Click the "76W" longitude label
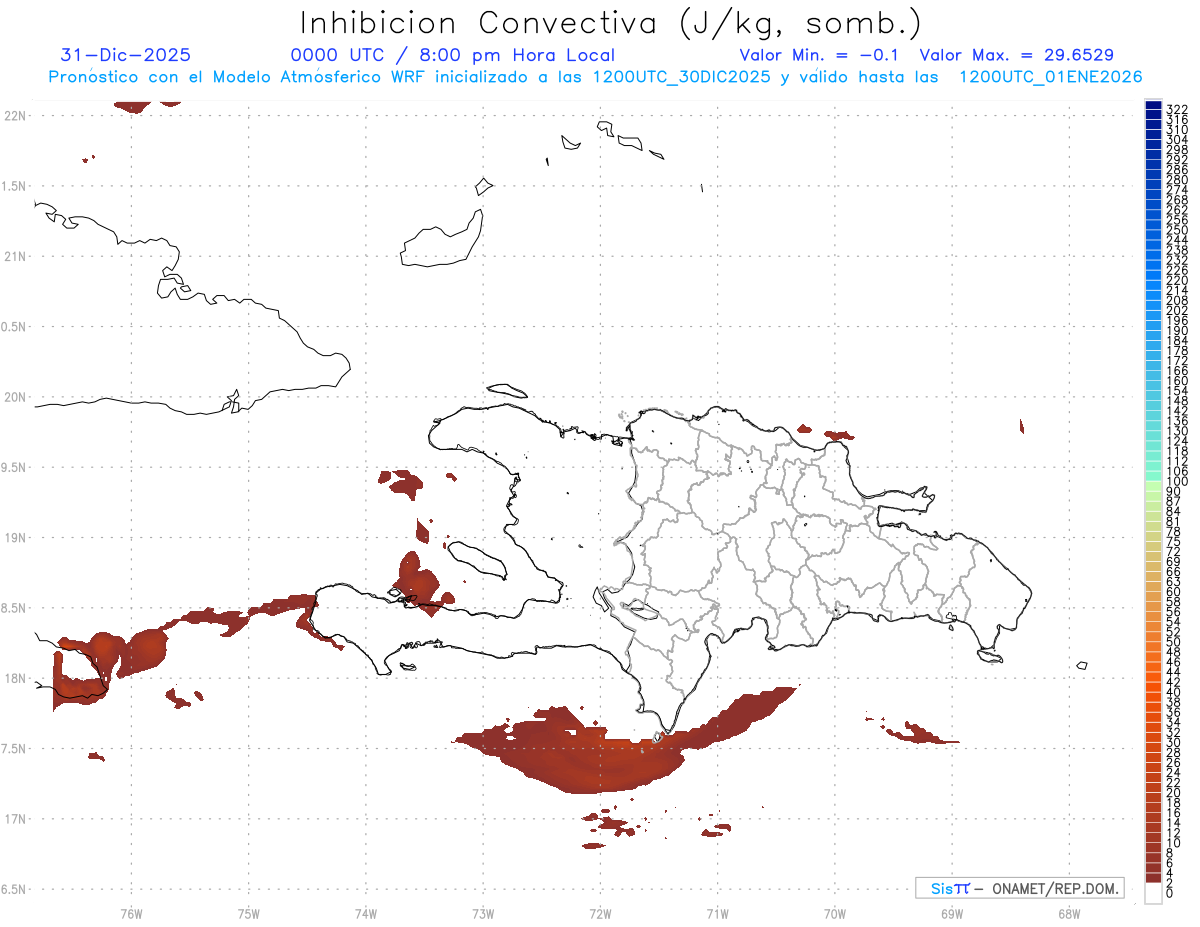This screenshot has width=1200, height=927. pyautogui.click(x=131, y=913)
